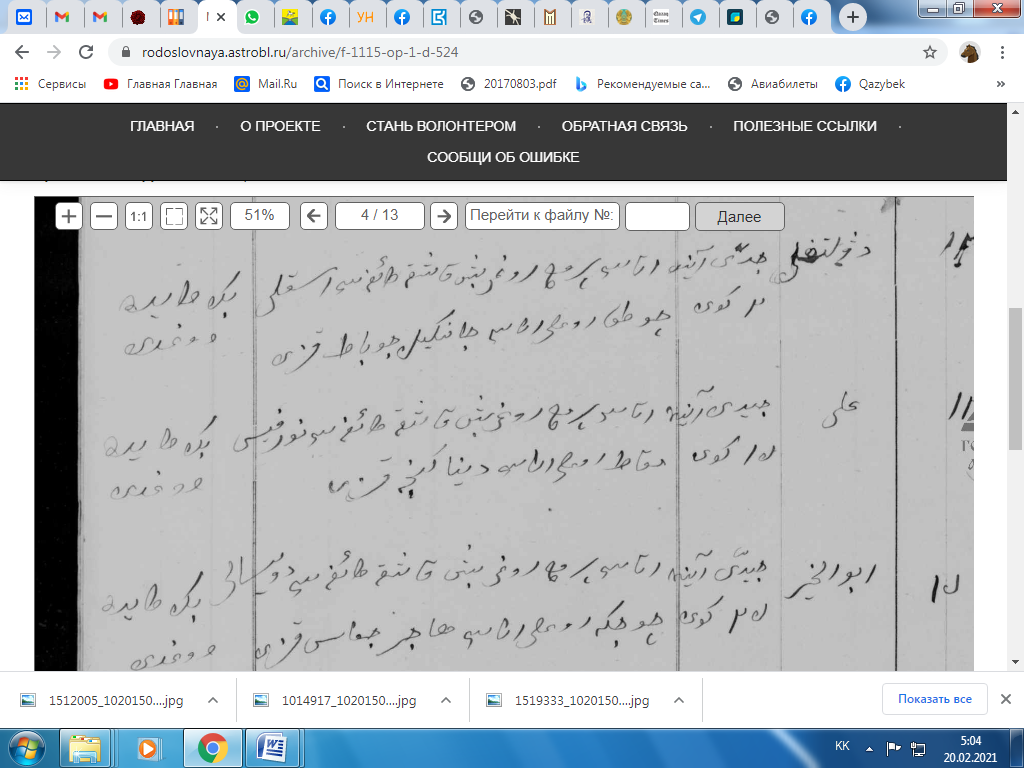
Task: Go to previous page arrow
Action: click(314, 216)
